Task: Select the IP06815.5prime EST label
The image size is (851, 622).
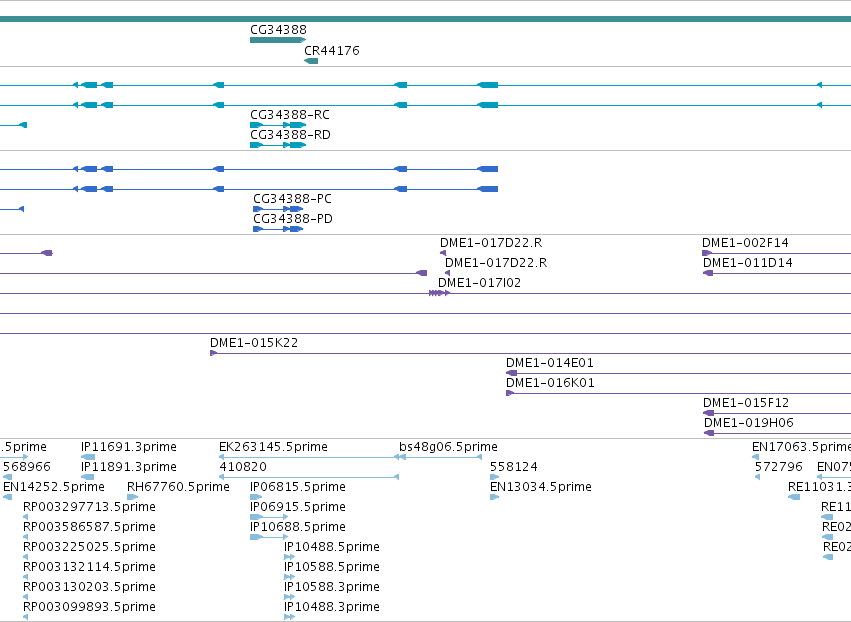Action: point(297,487)
